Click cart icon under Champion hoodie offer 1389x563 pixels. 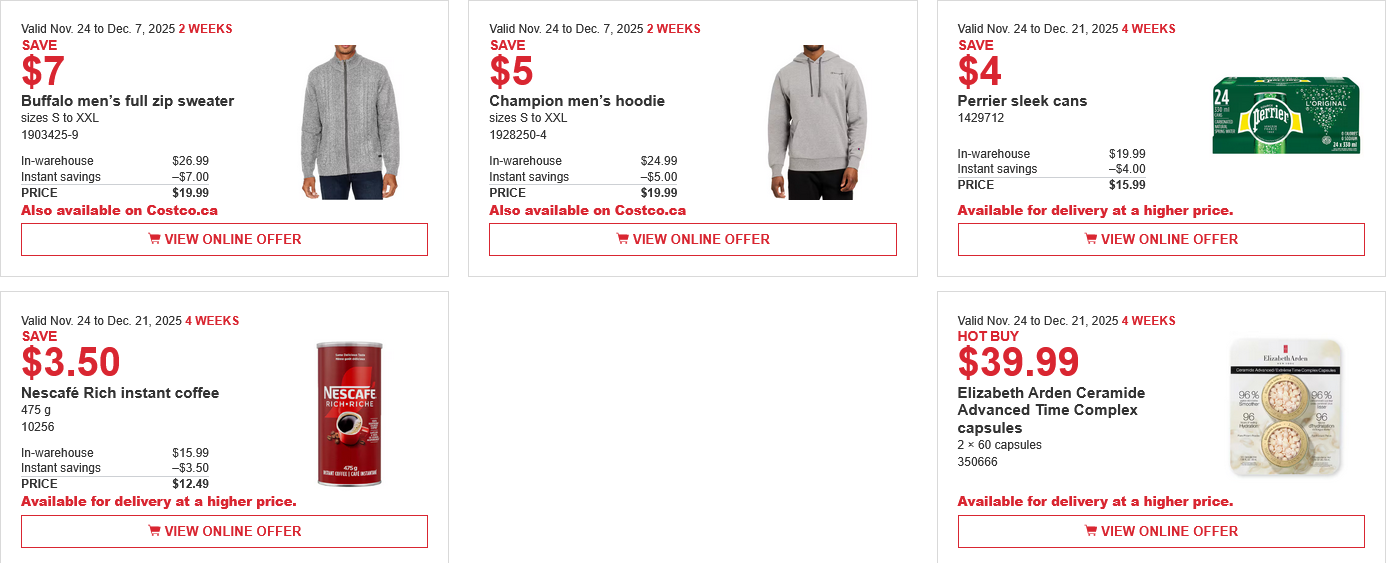[622, 239]
